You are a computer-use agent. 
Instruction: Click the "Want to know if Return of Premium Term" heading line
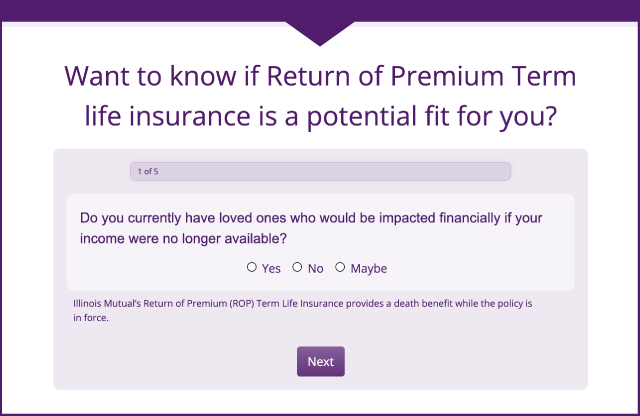[320, 76]
